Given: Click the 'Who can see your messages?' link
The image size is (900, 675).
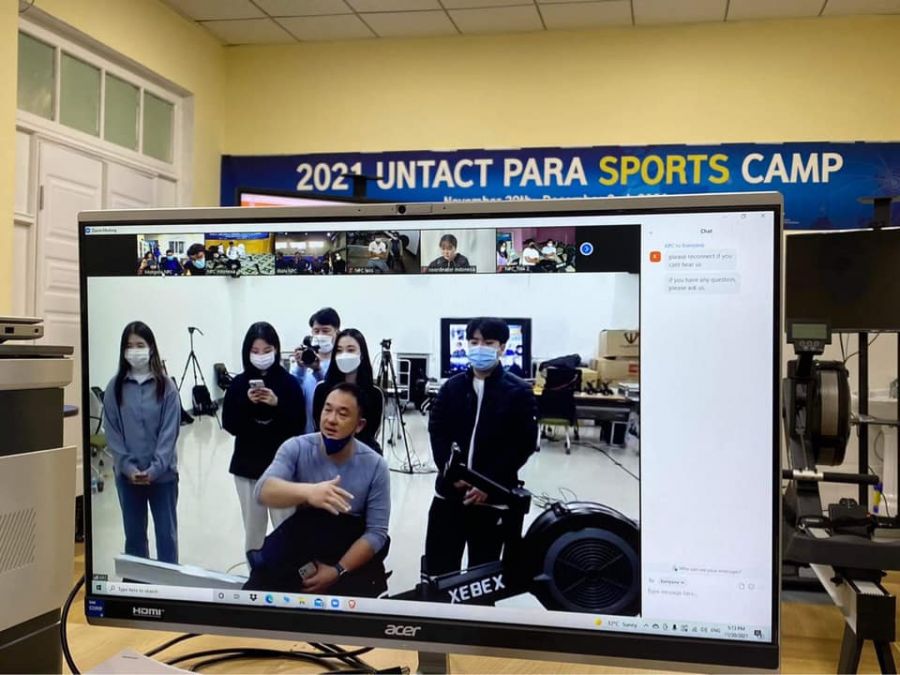Looking at the screenshot, I should click(x=709, y=571).
